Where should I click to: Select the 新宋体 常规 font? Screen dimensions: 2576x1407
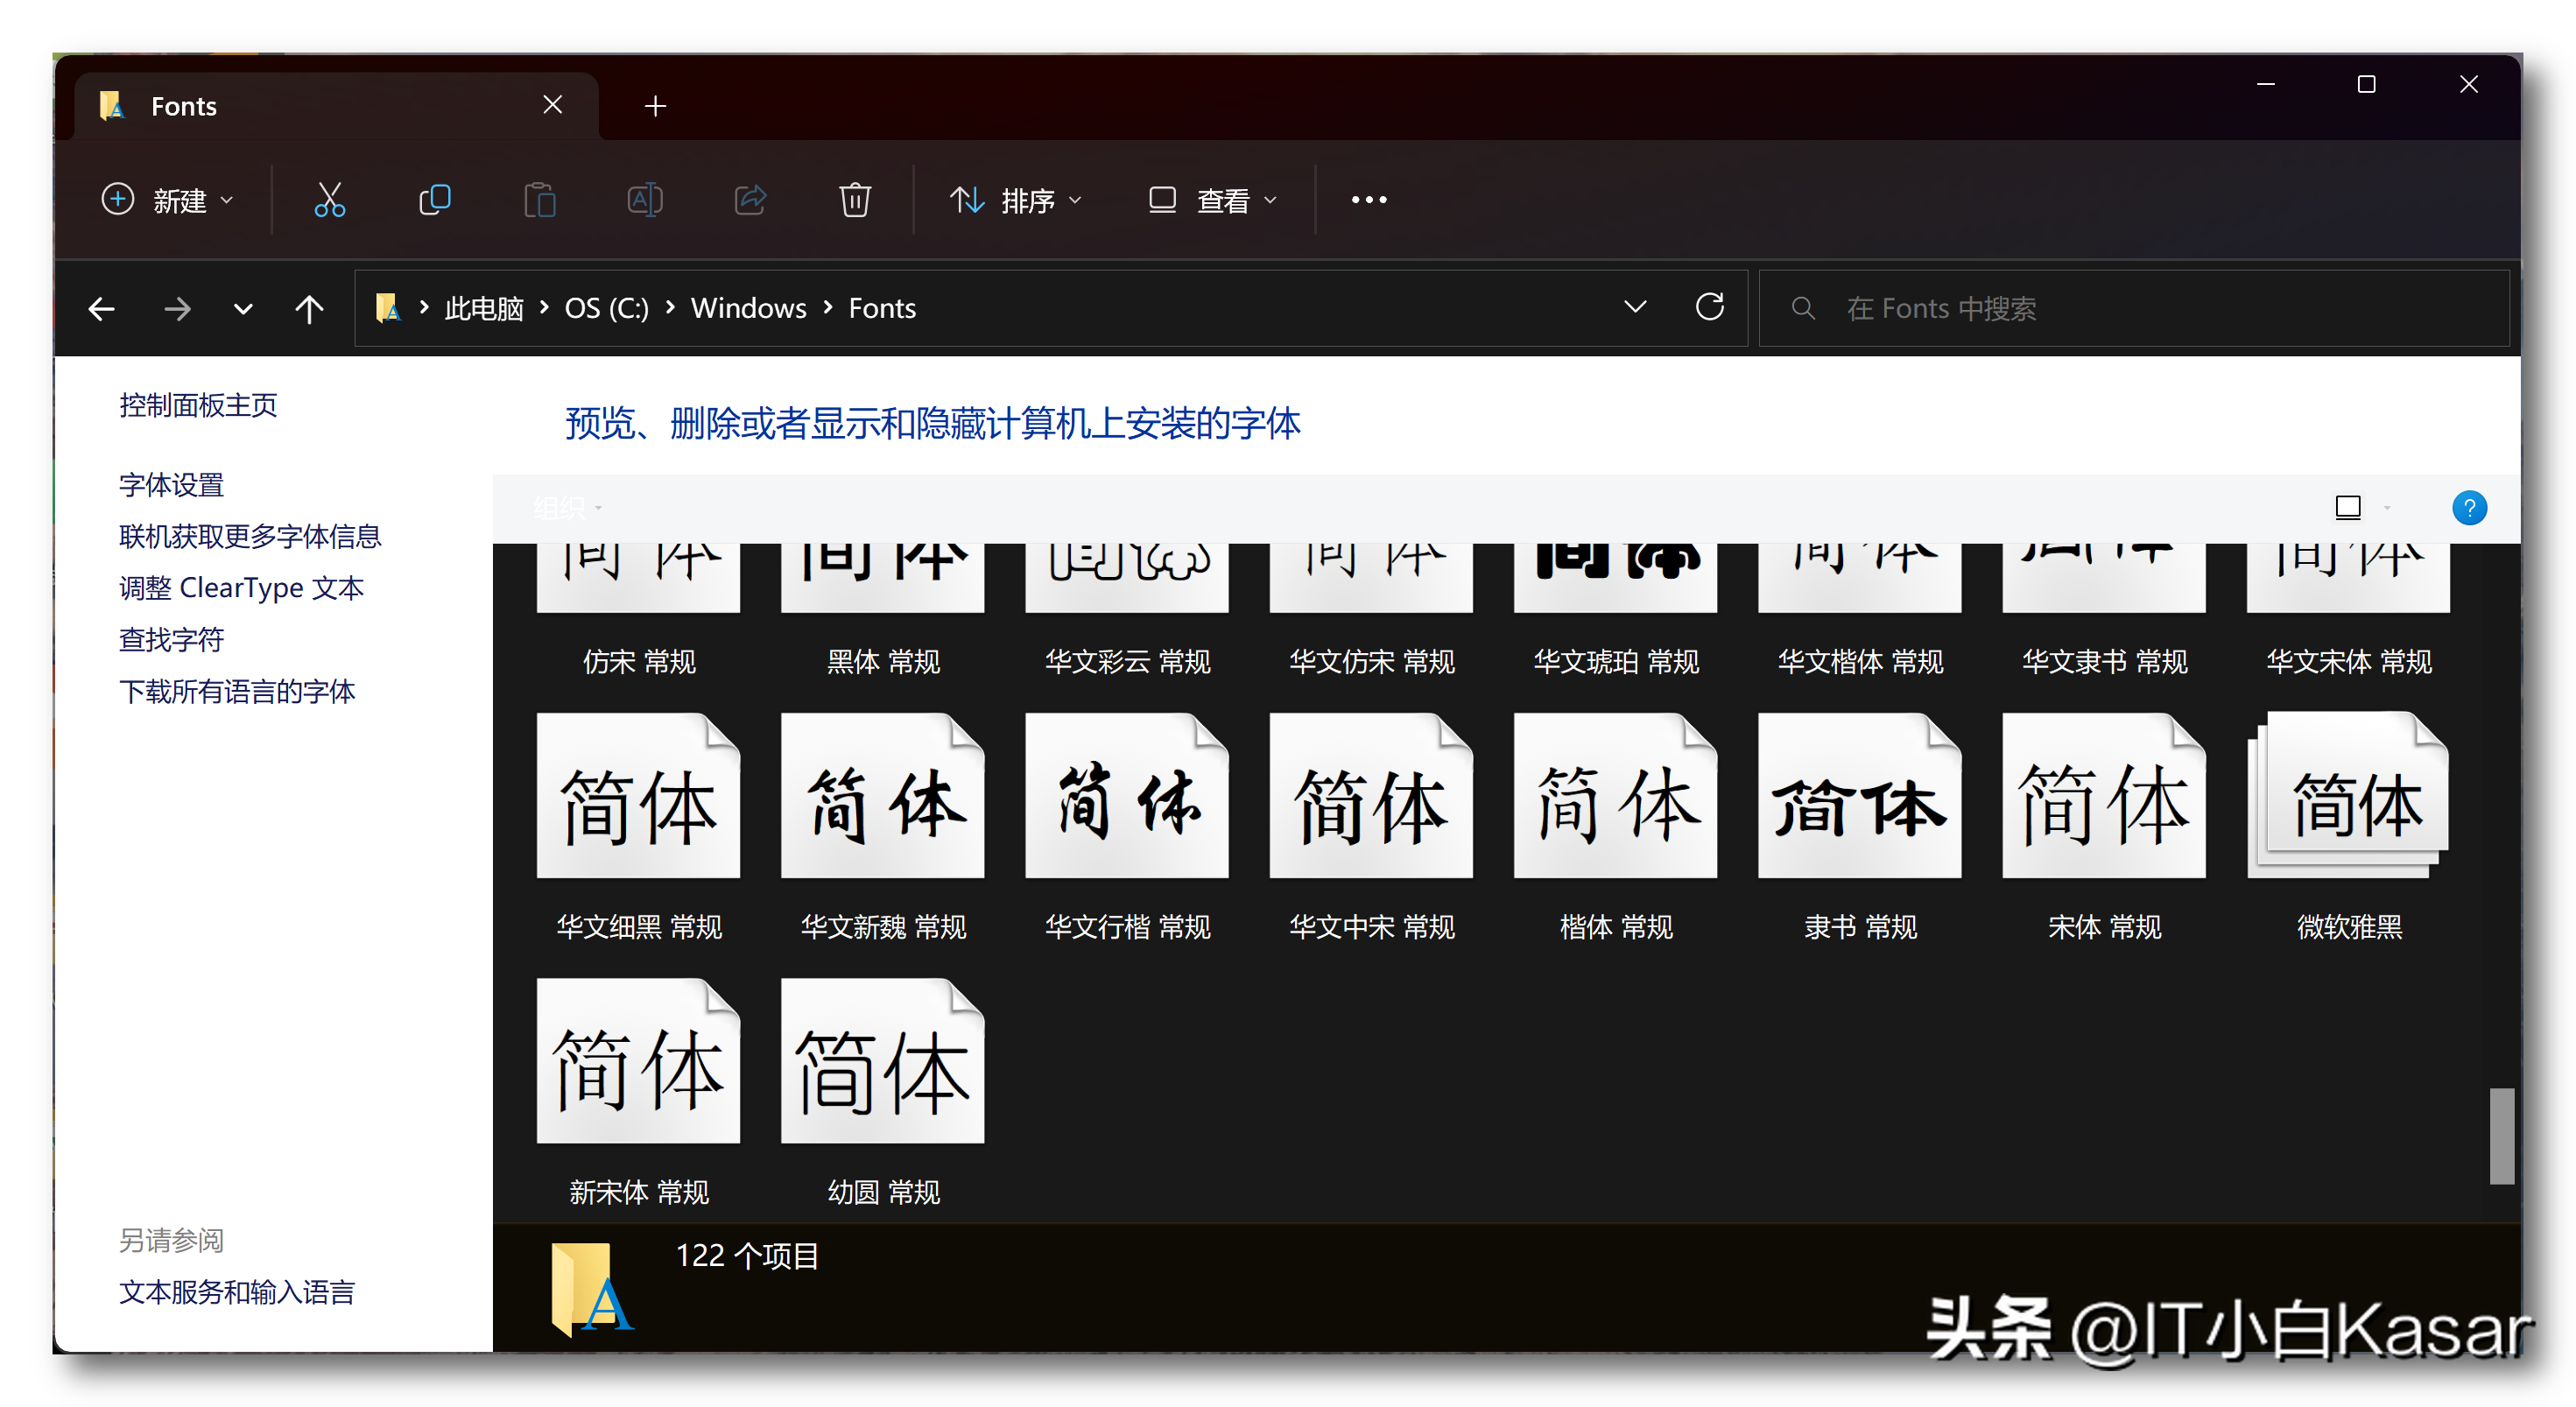tap(639, 1093)
